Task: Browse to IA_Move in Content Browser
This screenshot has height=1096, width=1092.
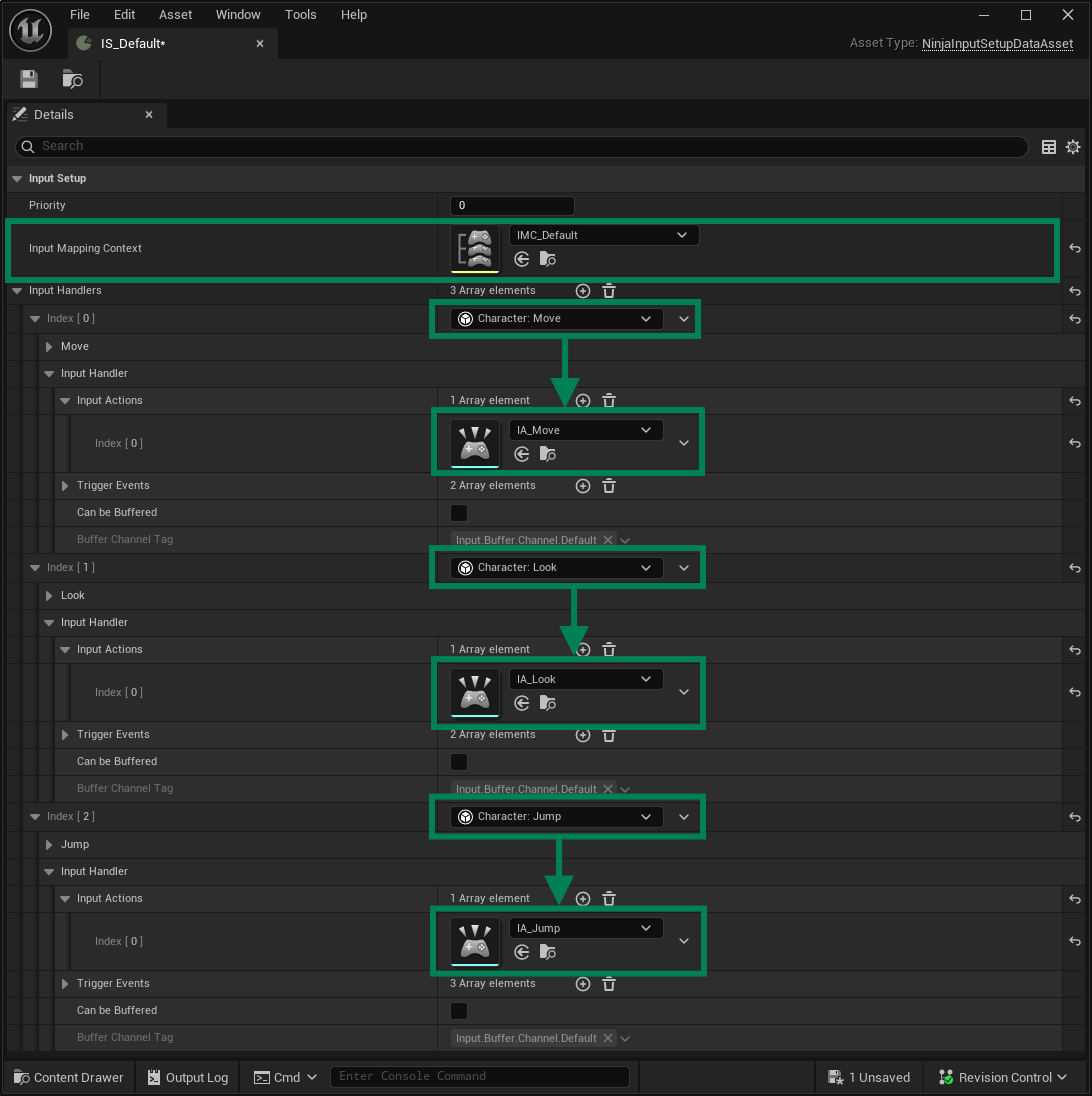Action: [547, 454]
